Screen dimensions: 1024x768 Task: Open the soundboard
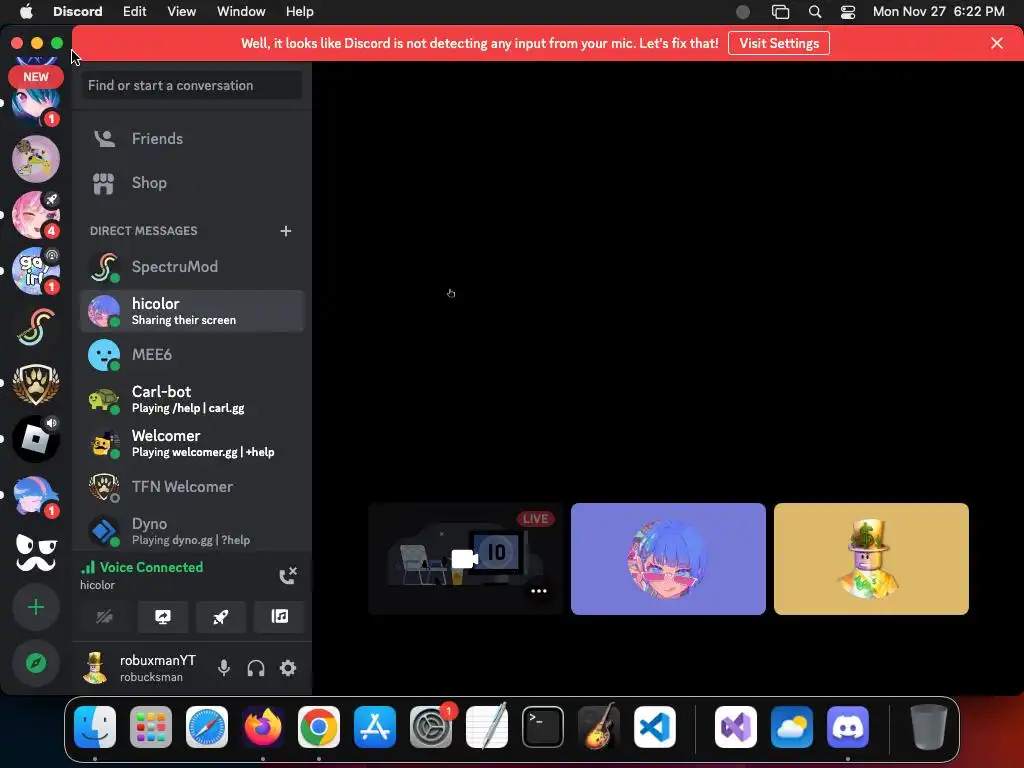point(280,617)
